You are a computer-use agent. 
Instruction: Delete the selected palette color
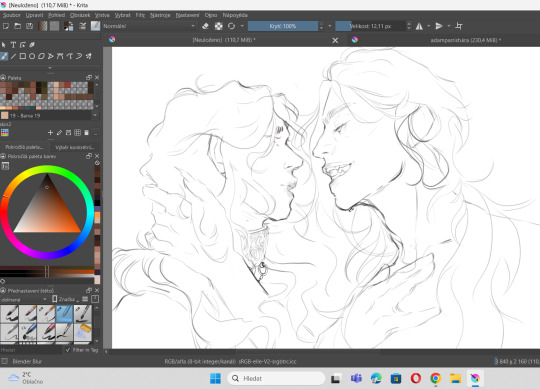pyautogui.click(x=86, y=133)
